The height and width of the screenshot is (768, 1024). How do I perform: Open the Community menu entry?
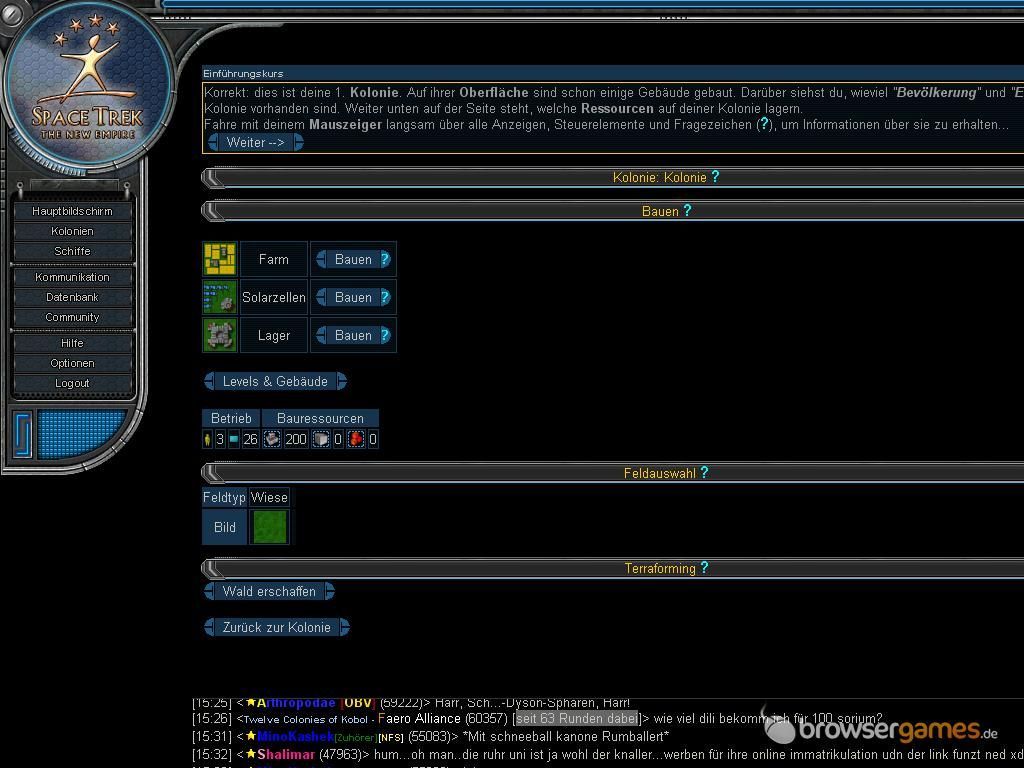72,317
